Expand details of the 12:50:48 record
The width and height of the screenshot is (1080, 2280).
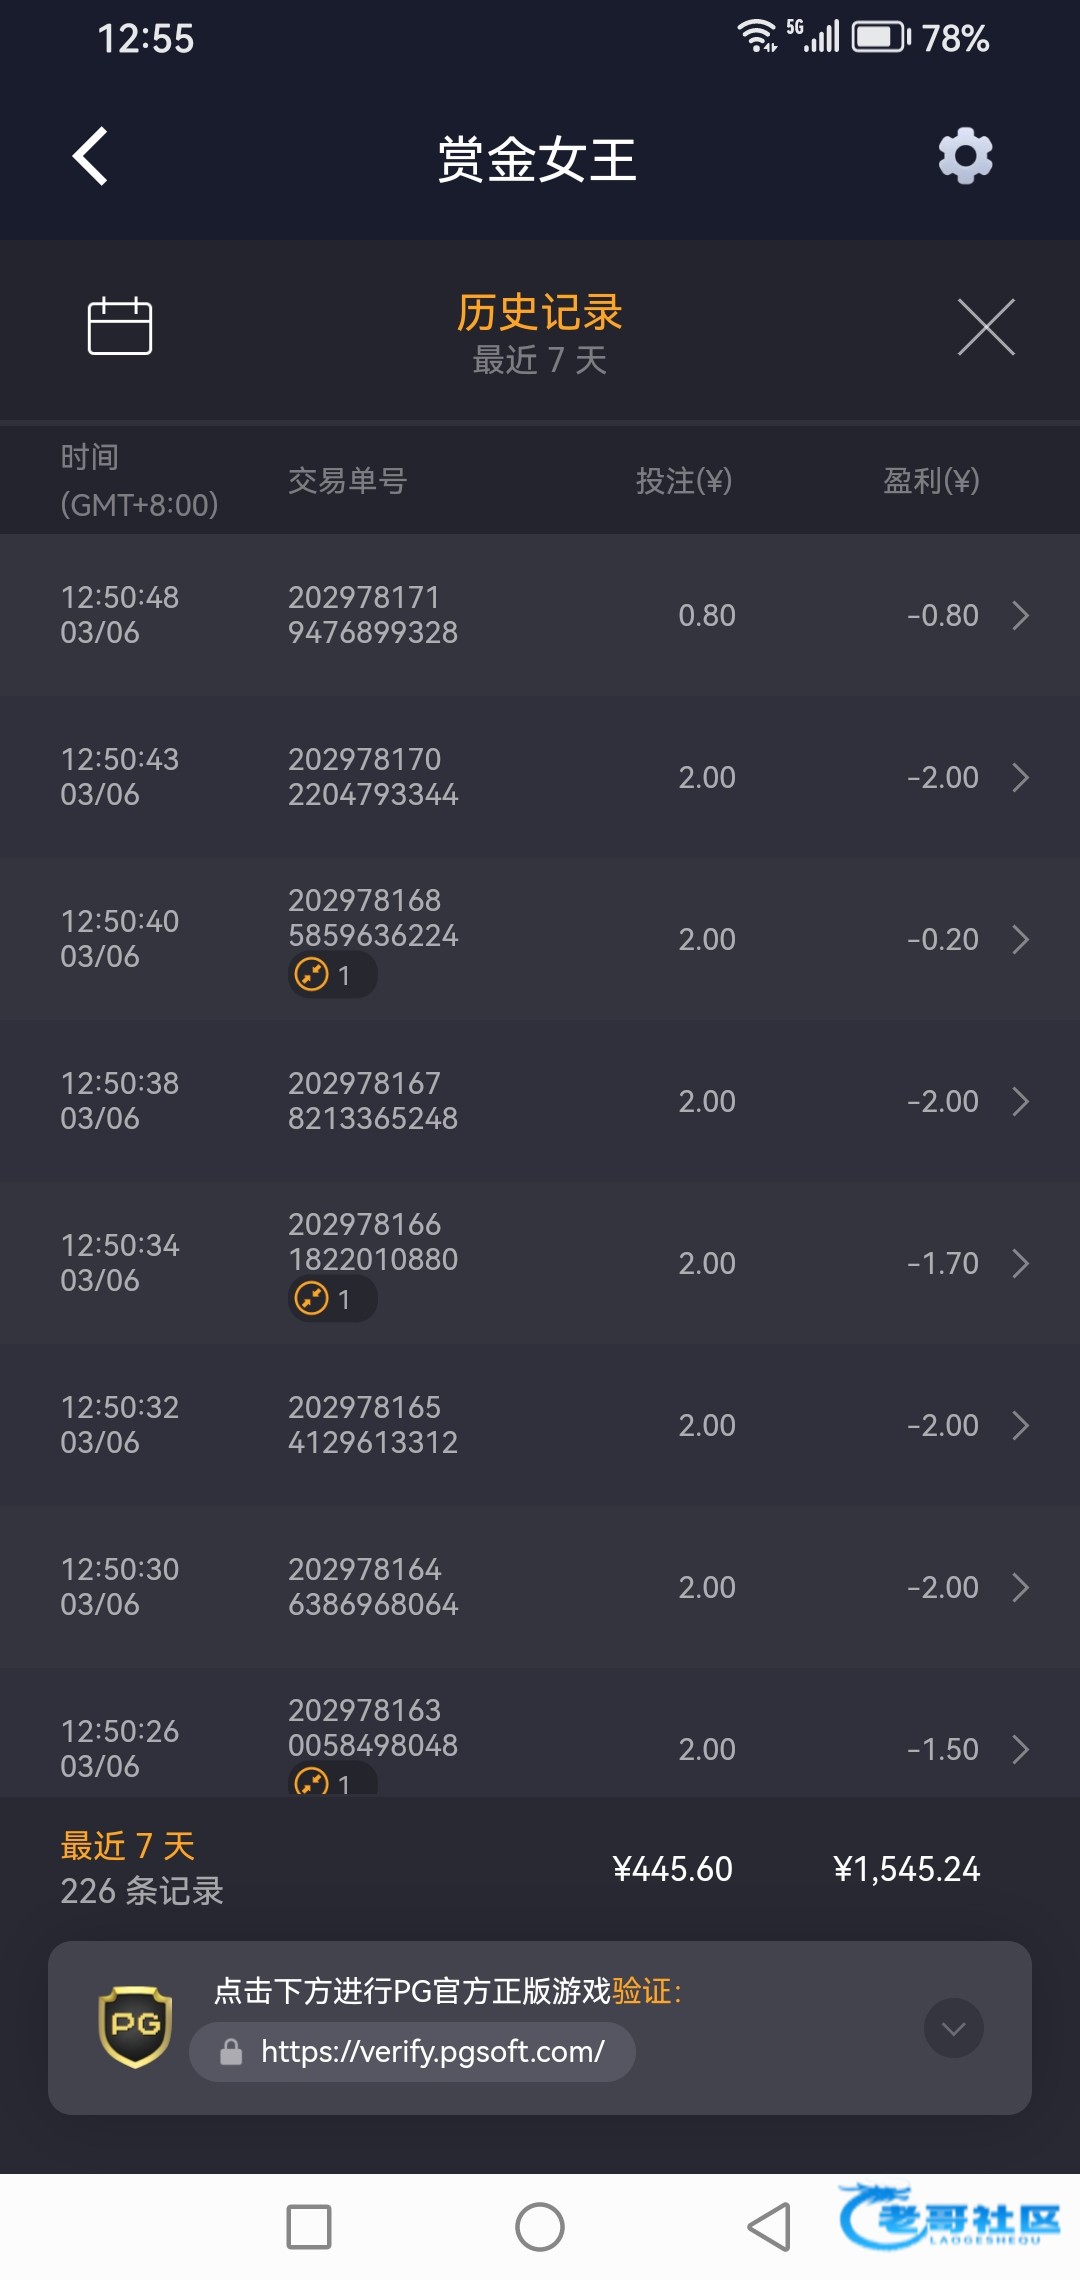[1019, 616]
